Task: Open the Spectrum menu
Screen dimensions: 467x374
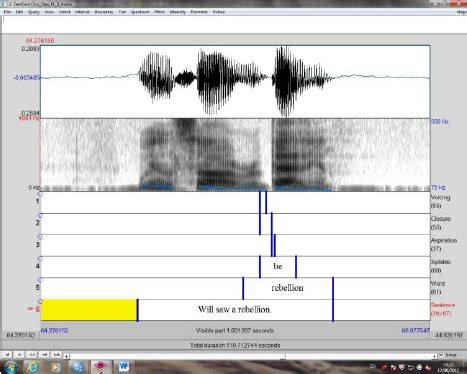Action: click(x=140, y=12)
